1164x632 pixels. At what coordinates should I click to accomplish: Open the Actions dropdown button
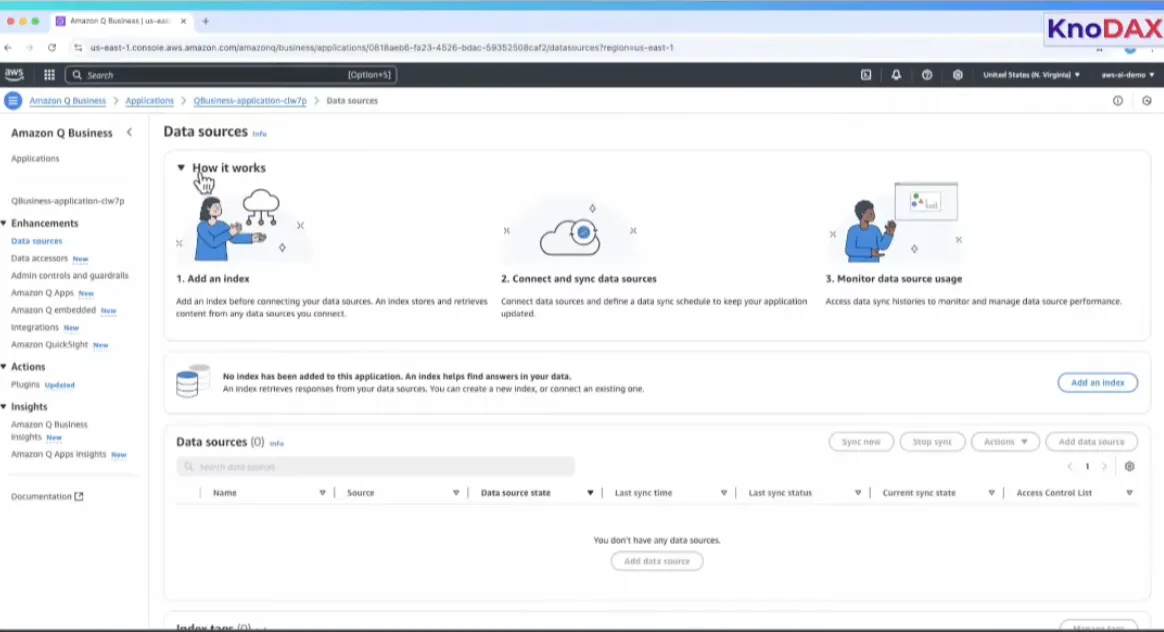1005,442
